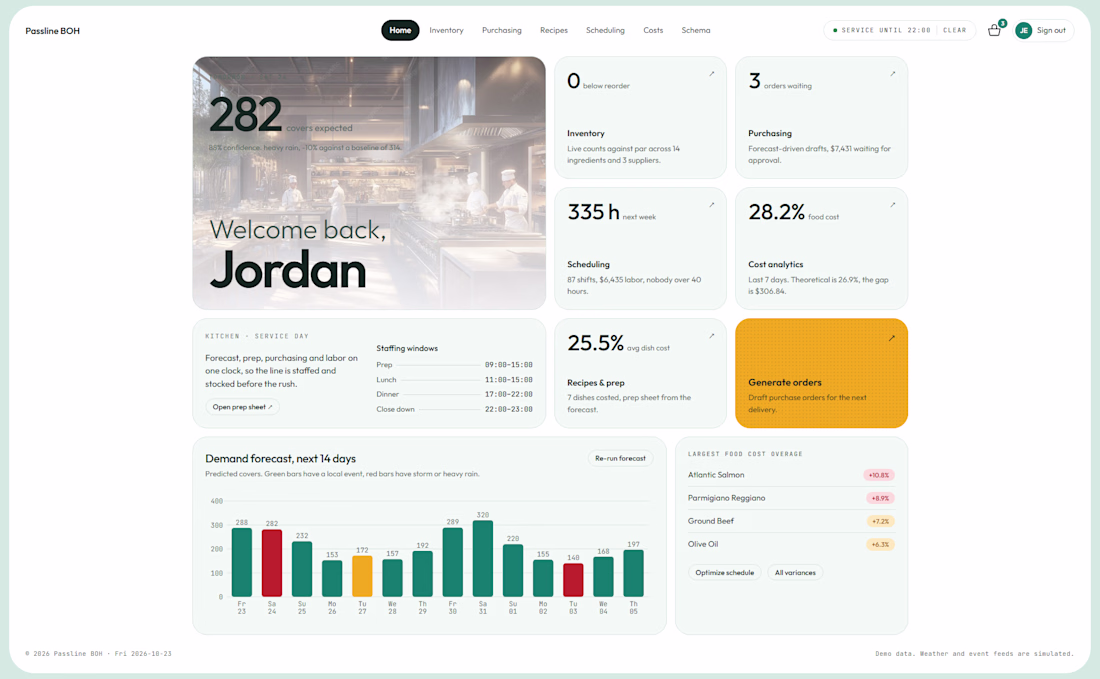Click the 335 h next week value

[593, 212]
